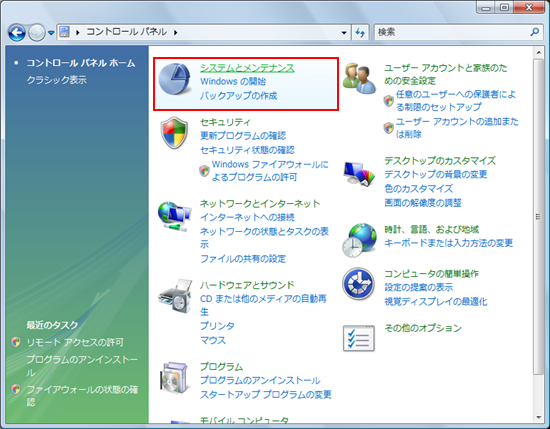Viewport: 550px width, 429px height.
Task: Click the Ease of Access blue icon
Action: [358, 284]
